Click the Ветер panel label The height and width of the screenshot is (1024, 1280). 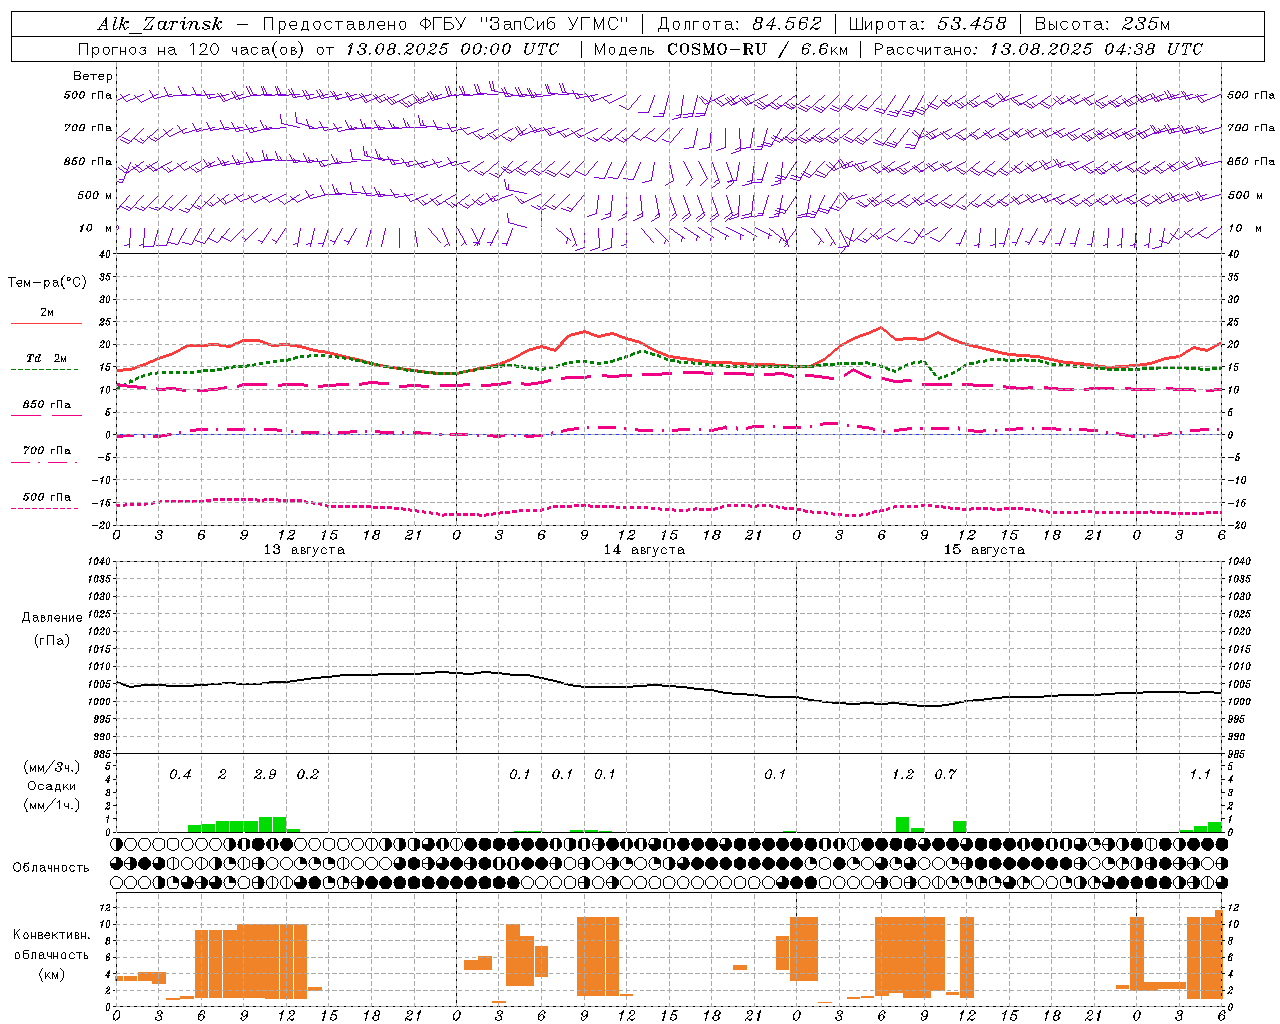tap(93, 76)
